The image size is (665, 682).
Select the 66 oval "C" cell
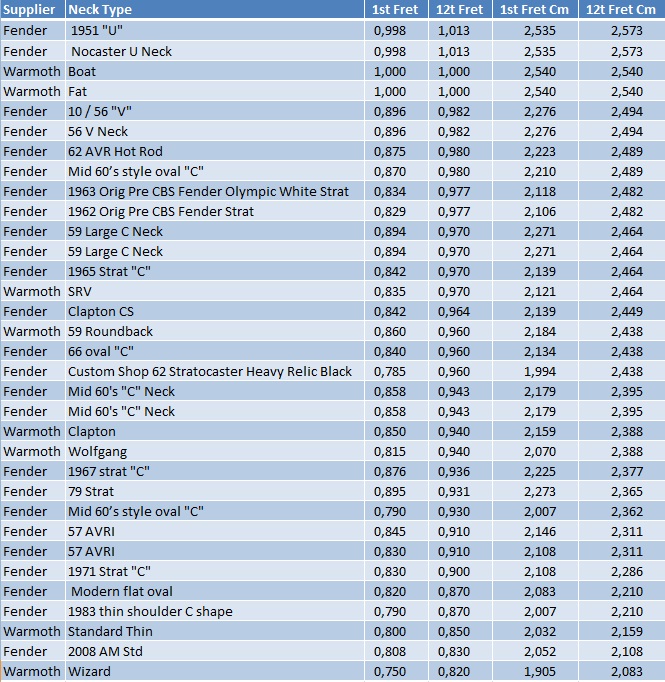(x=215, y=351)
